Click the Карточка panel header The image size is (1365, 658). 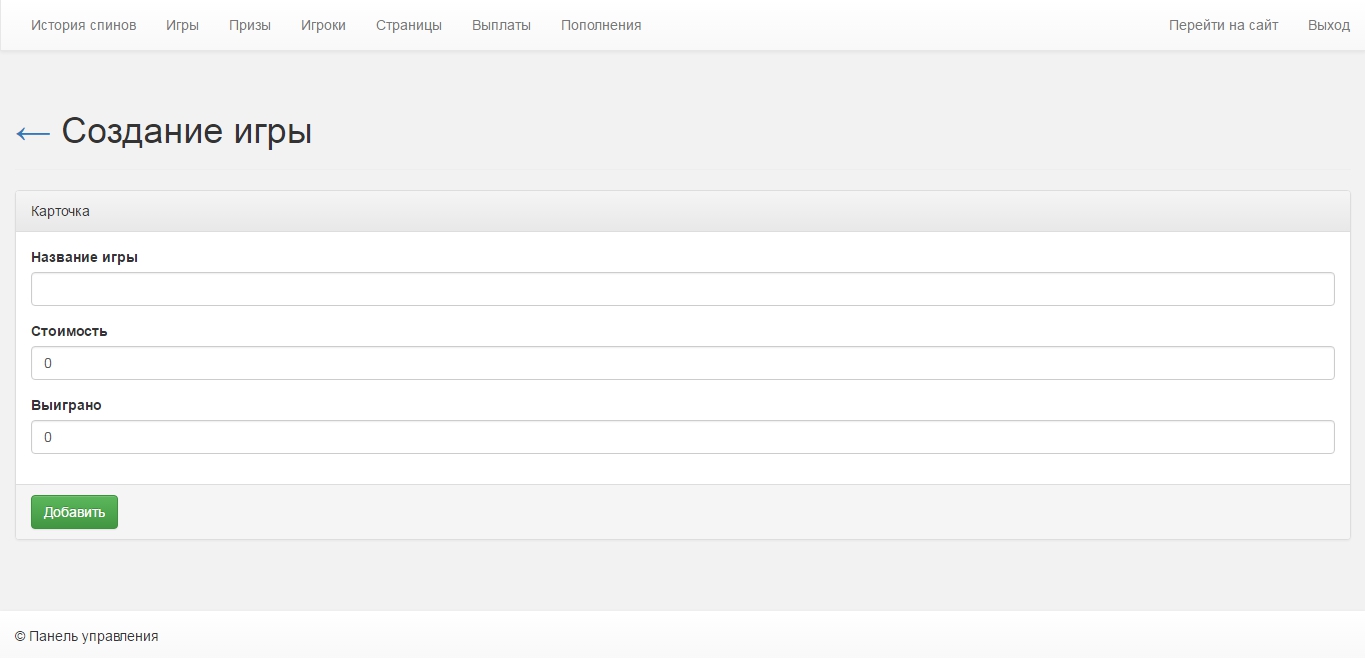pyautogui.click(x=60, y=211)
